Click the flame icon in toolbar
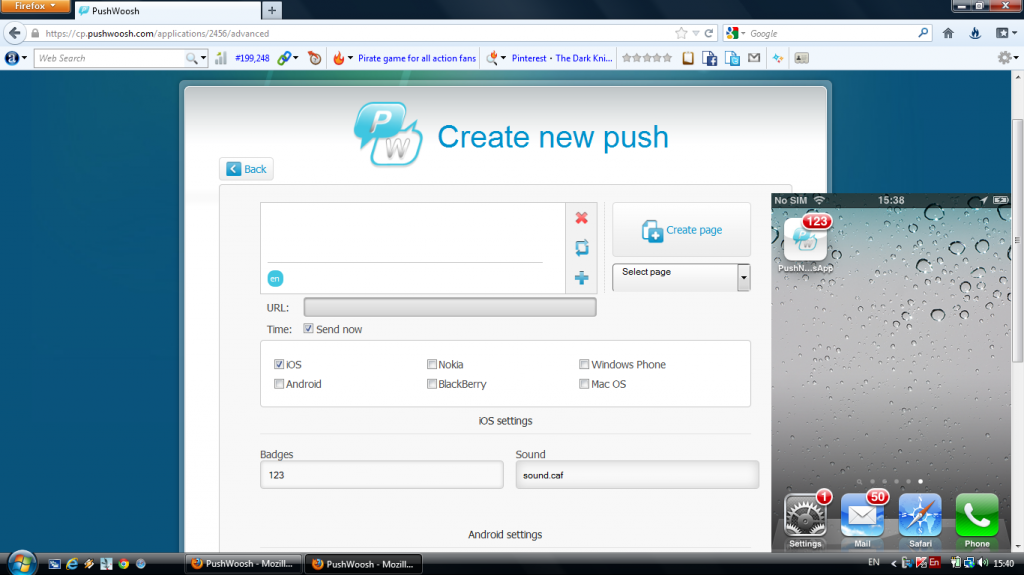Image resolution: width=1024 pixels, height=575 pixels. coord(338,58)
